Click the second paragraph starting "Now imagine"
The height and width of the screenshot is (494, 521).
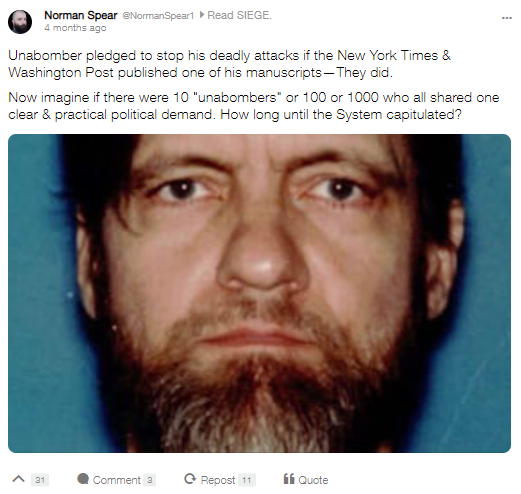click(254, 106)
